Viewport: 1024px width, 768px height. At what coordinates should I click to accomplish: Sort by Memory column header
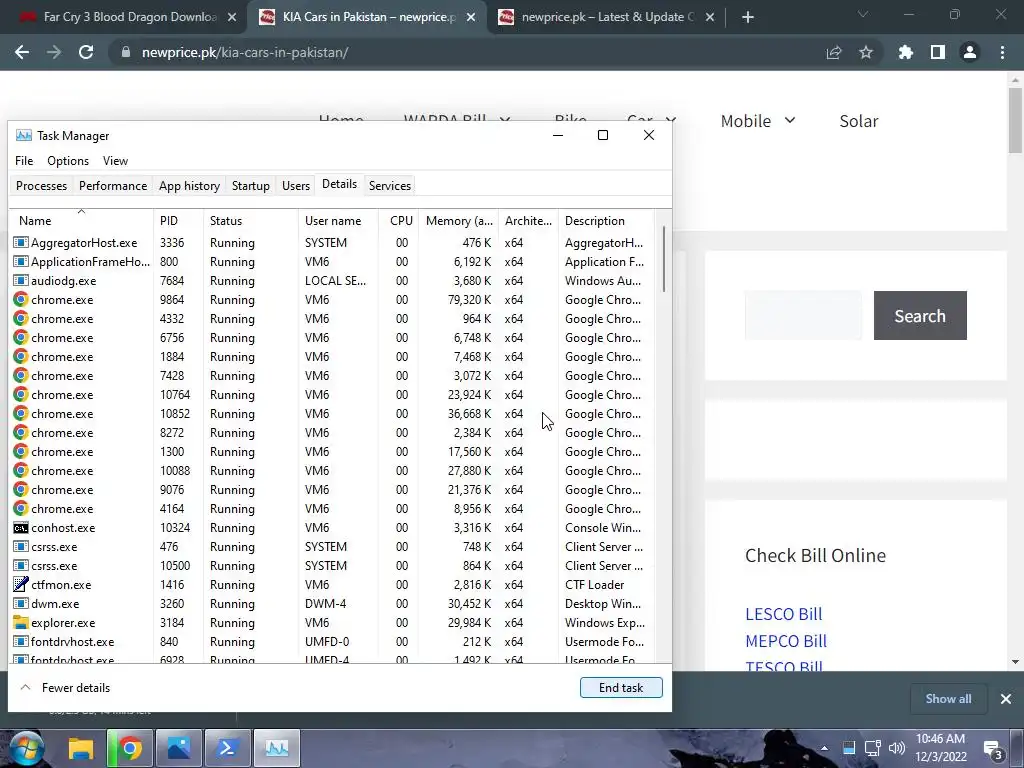(458, 221)
